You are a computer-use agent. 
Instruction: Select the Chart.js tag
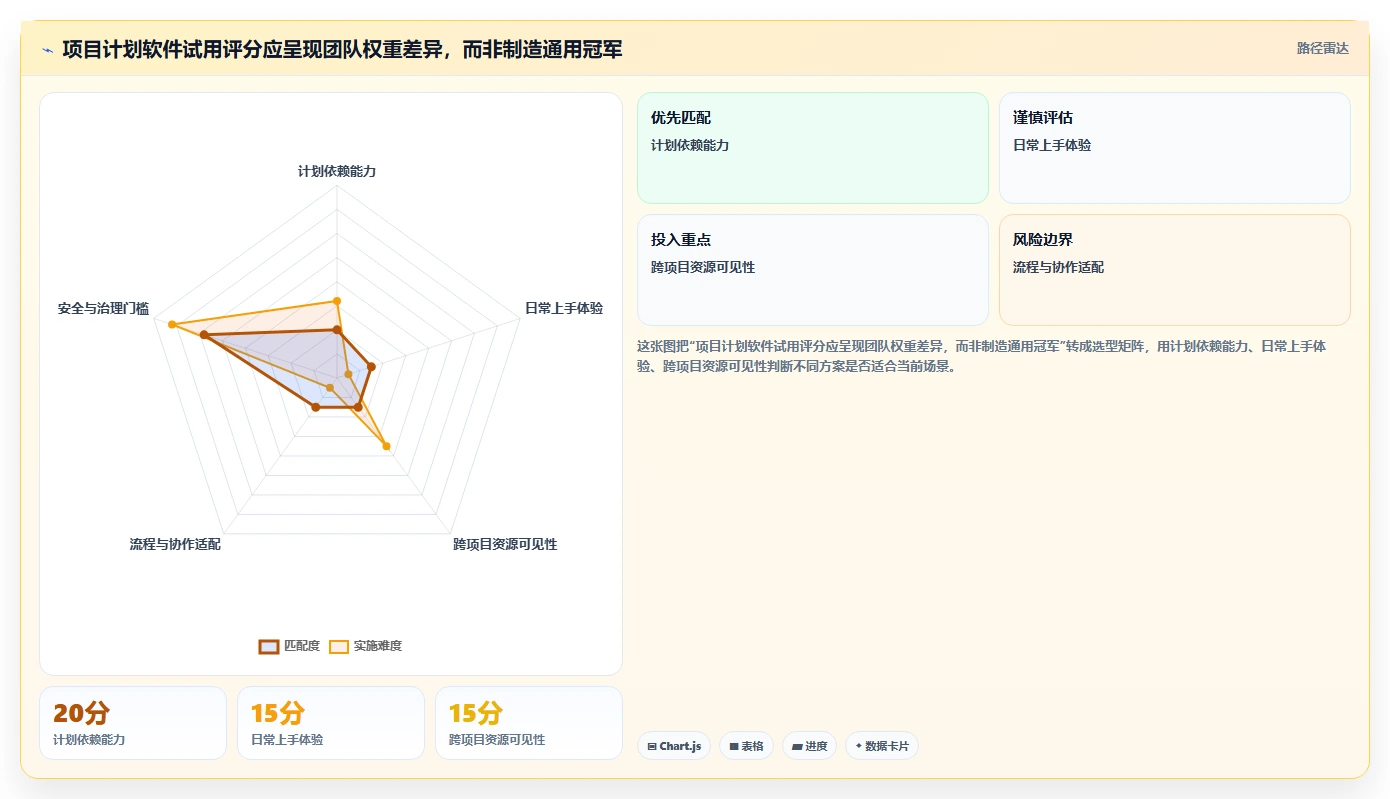[x=674, y=746]
